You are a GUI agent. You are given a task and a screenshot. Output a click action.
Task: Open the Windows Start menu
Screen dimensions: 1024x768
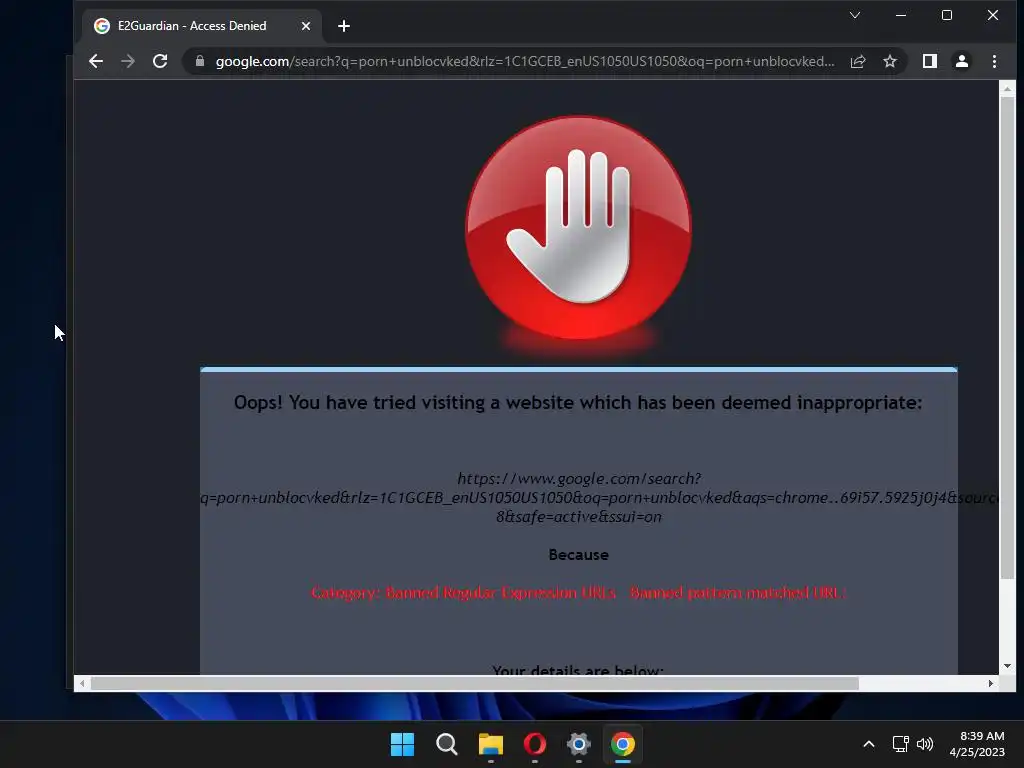pos(402,744)
